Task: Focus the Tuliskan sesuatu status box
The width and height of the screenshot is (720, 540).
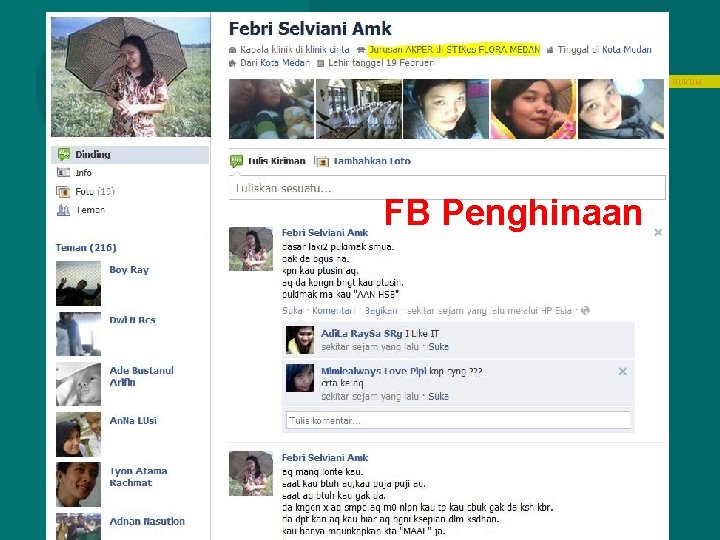Action: click(447, 188)
